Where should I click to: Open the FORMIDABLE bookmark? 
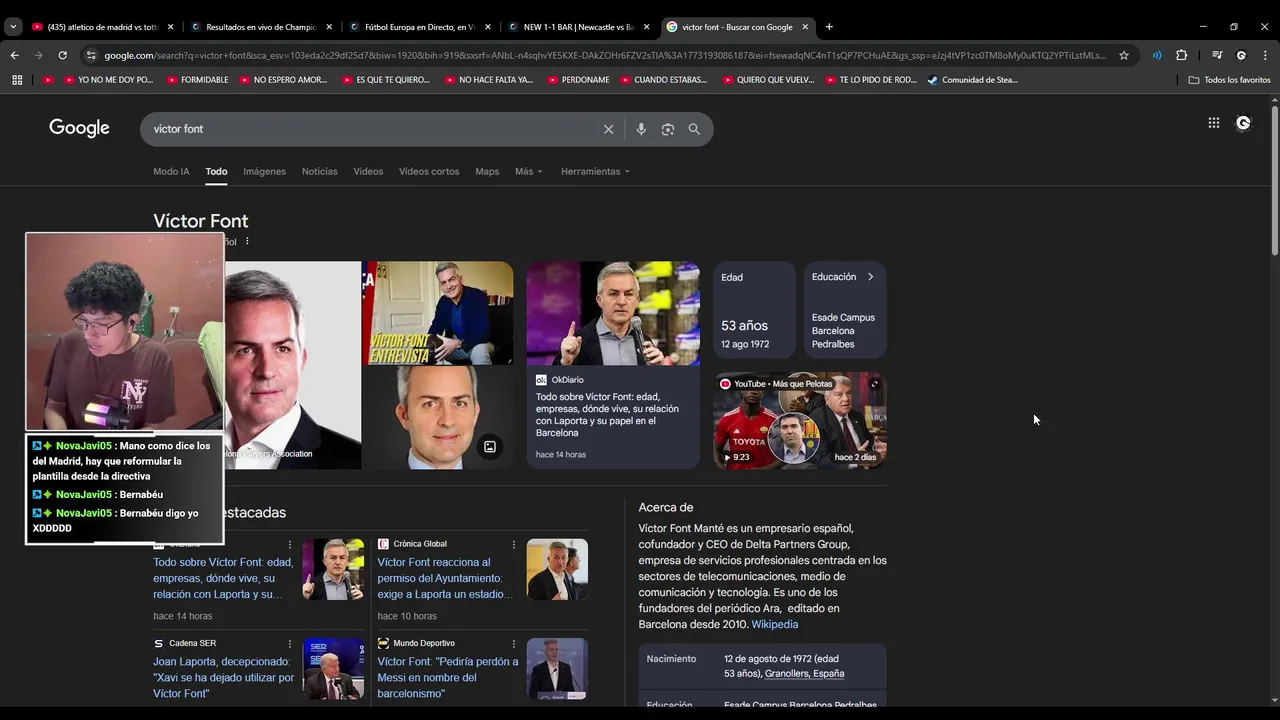click(x=197, y=80)
